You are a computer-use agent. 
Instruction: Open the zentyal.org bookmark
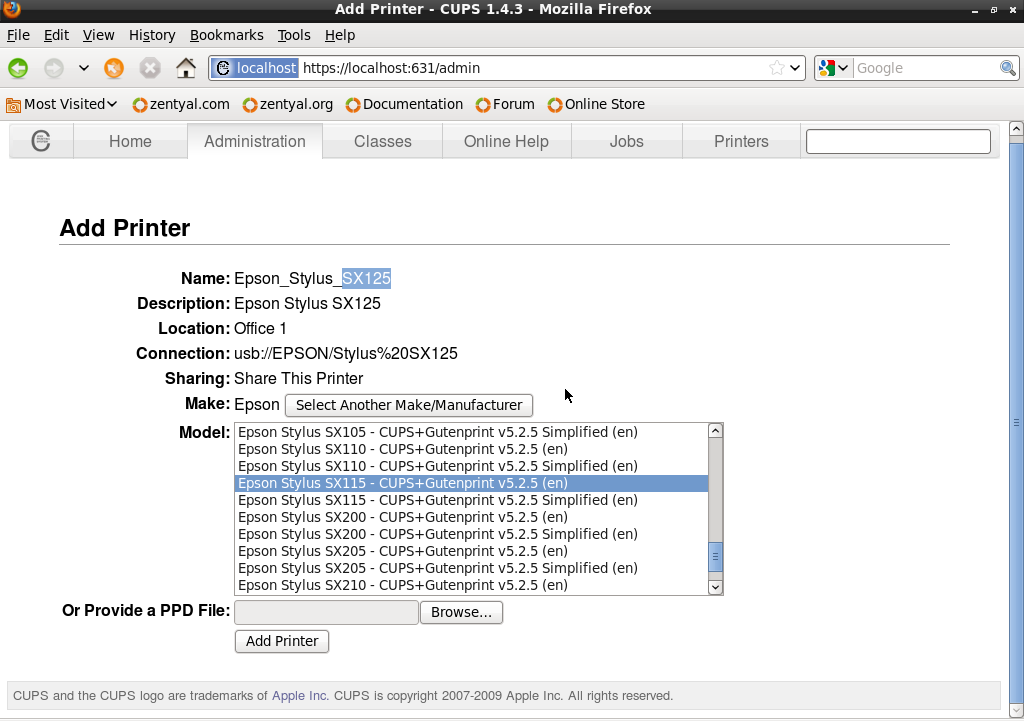[287, 104]
